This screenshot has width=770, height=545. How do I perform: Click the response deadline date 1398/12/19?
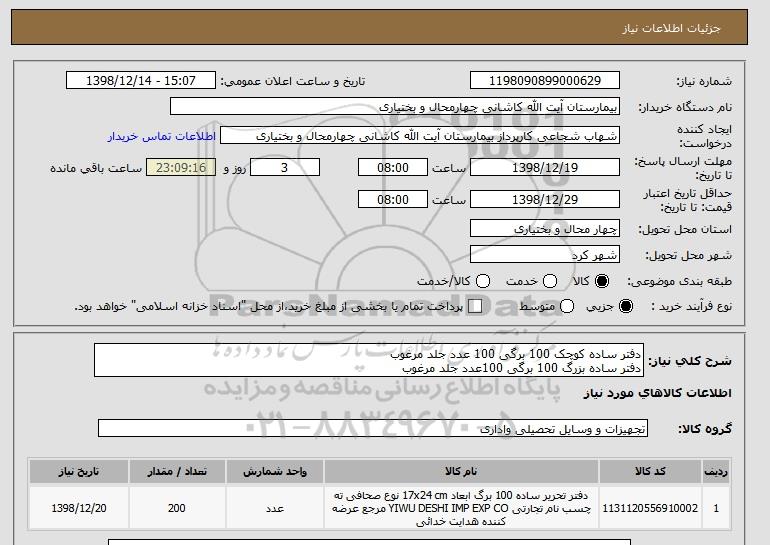(x=545, y=167)
